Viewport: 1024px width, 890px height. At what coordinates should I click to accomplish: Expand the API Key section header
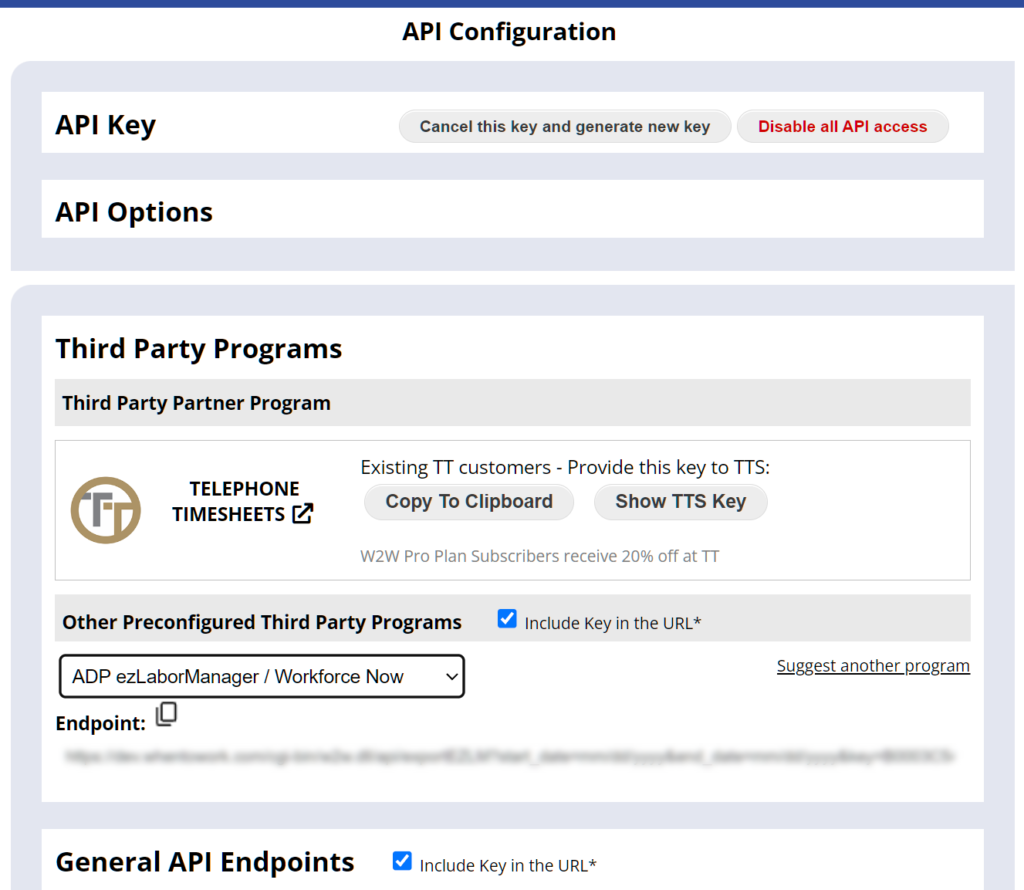105,126
